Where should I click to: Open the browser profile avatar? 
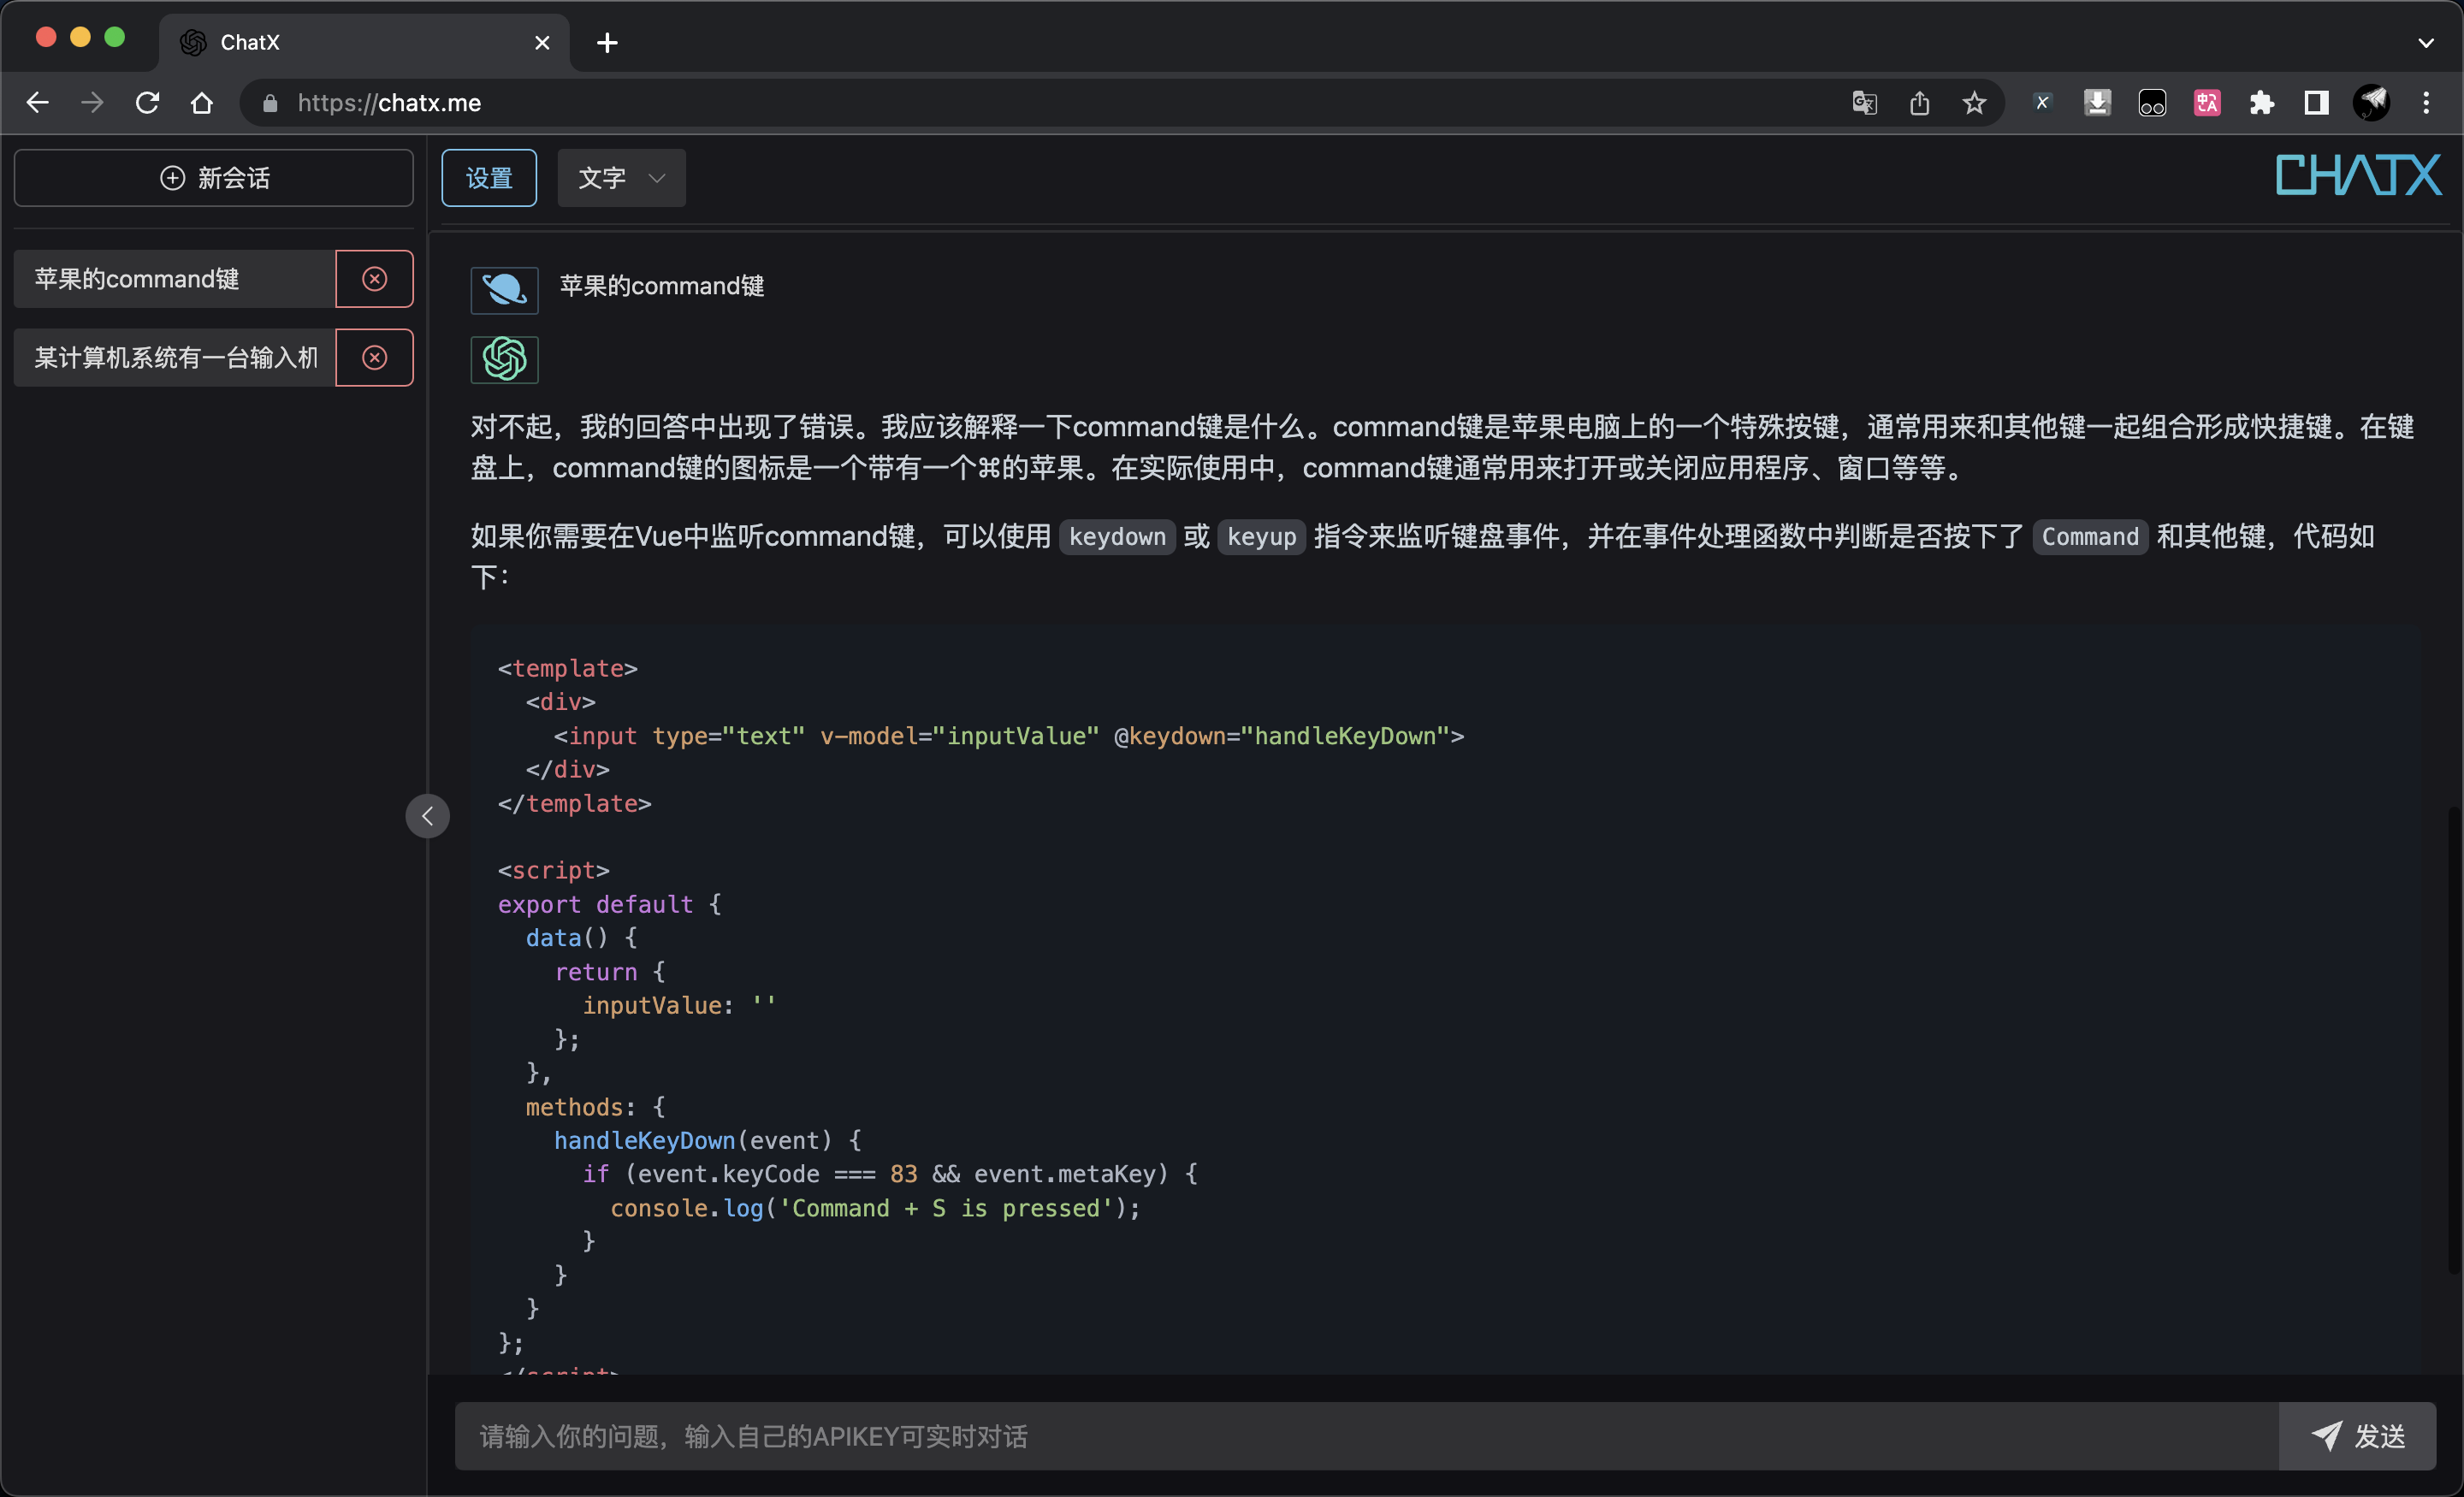point(2372,103)
